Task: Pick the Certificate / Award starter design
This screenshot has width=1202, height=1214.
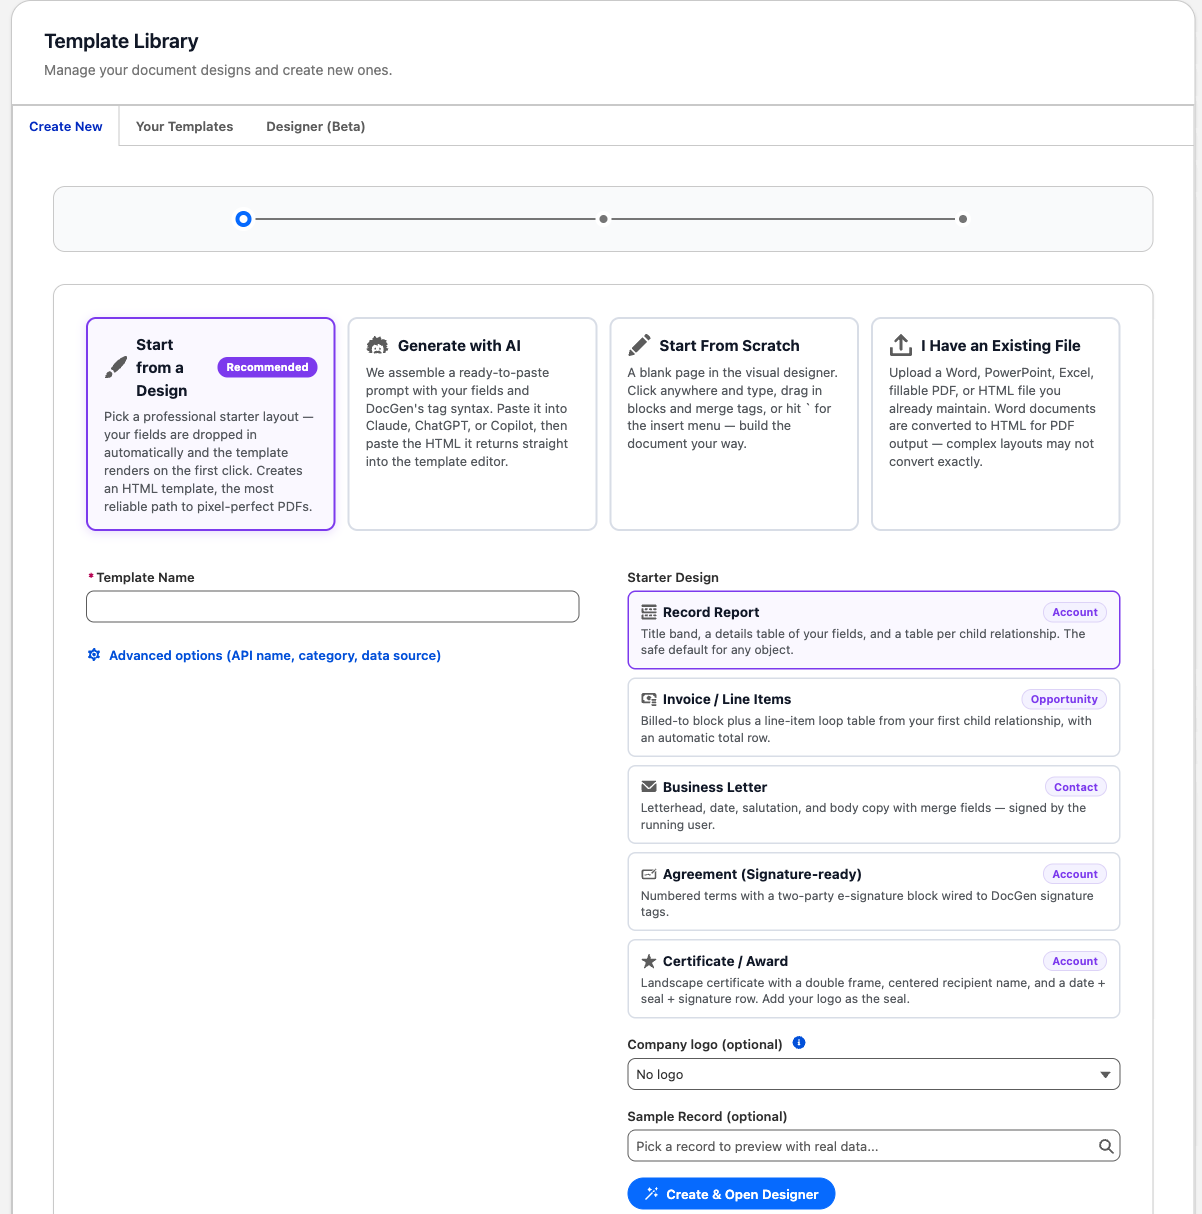Action: tap(874, 978)
